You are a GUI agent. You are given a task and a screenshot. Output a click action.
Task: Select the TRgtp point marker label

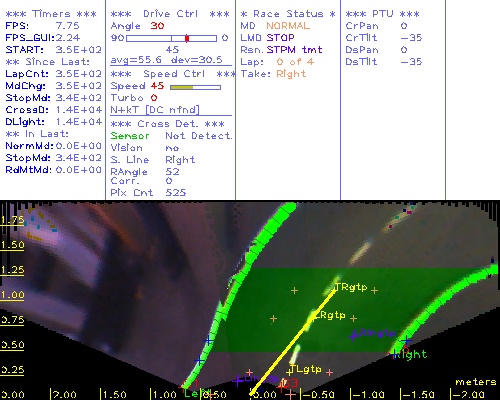(351, 287)
